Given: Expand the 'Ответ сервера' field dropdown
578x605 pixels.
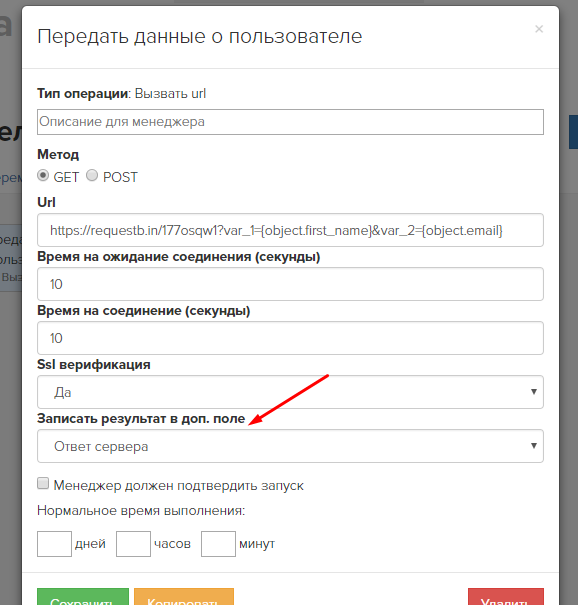Looking at the screenshot, I should [534, 446].
